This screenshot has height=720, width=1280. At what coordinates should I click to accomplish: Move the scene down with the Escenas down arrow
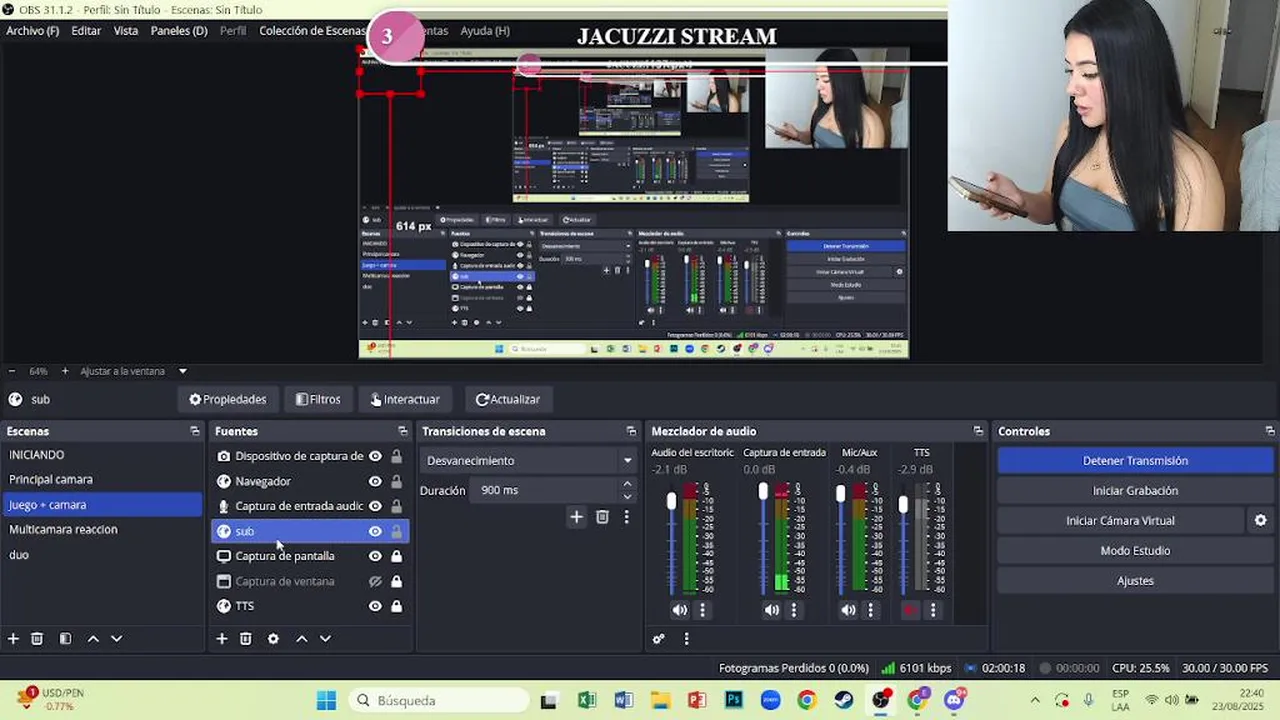tap(116, 638)
